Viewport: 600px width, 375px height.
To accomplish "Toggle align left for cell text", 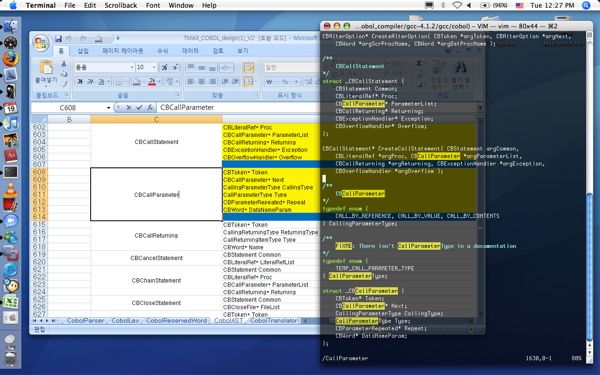I will tap(191, 82).
